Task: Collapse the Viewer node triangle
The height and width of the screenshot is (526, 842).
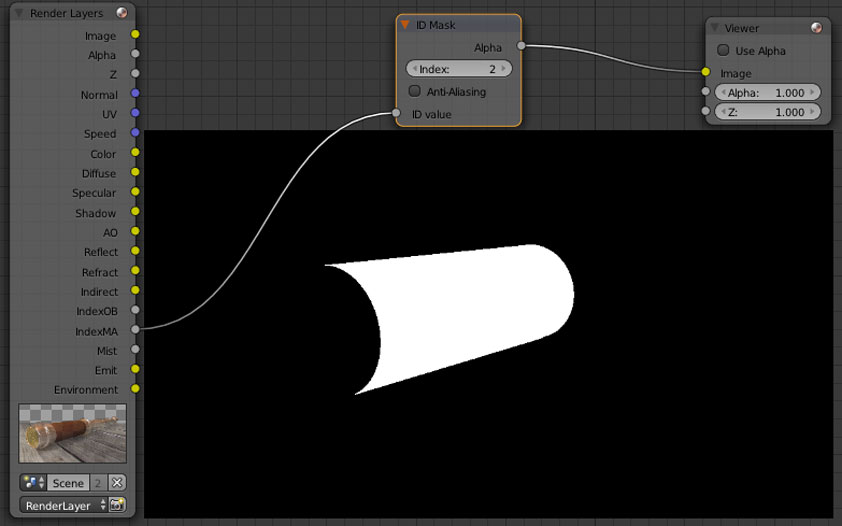Action: pos(715,28)
